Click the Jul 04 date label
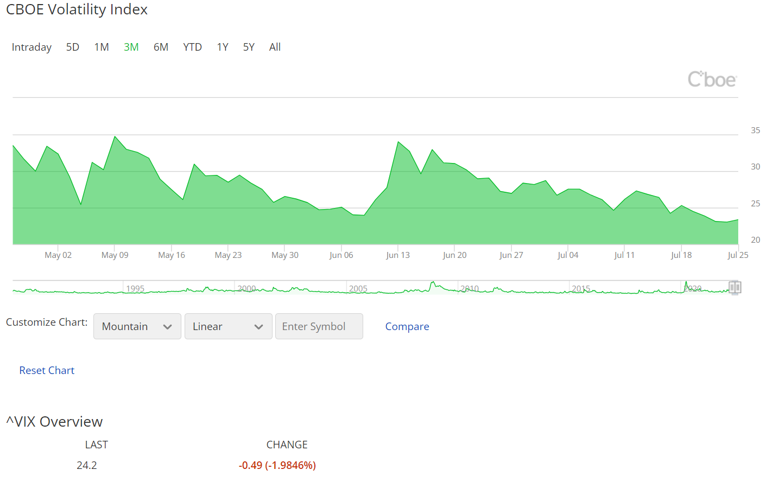The width and height of the screenshot is (770, 479). point(568,255)
